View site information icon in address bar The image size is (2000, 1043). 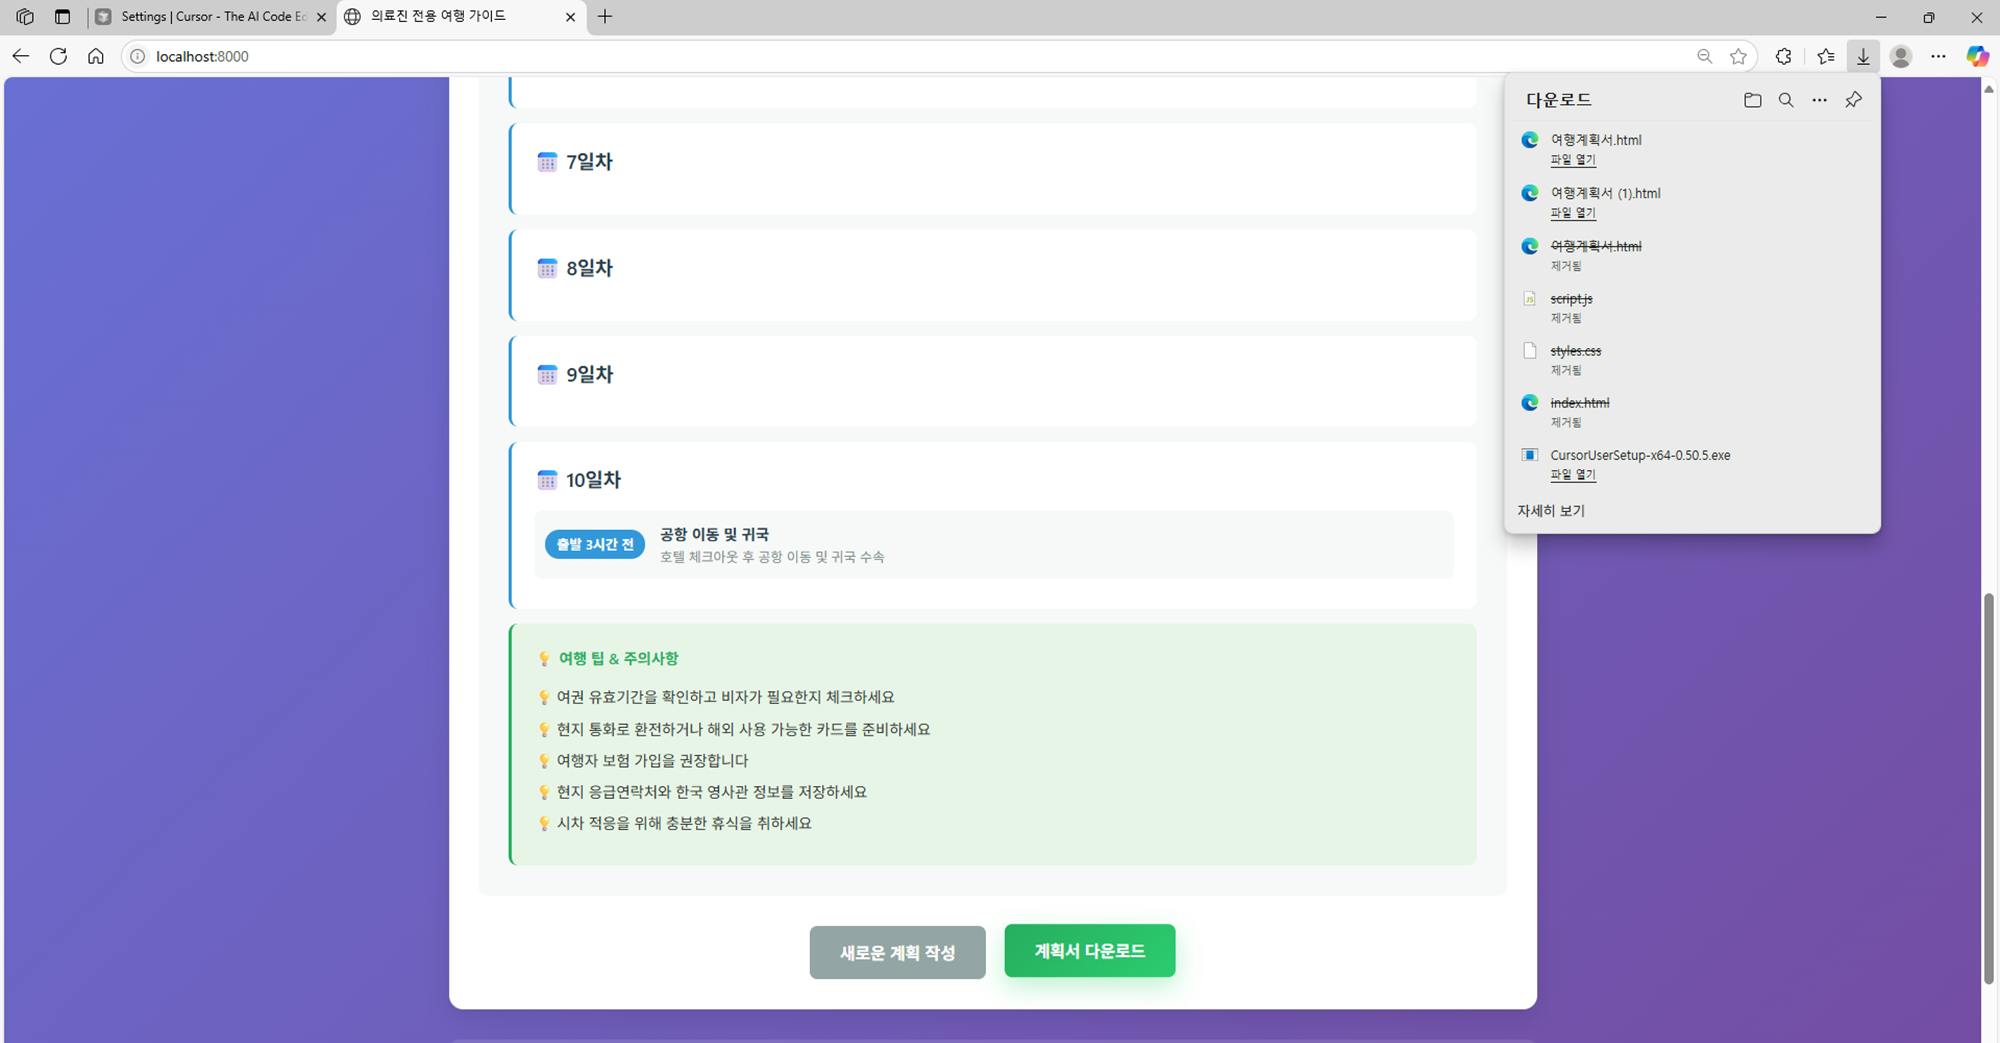(x=138, y=56)
